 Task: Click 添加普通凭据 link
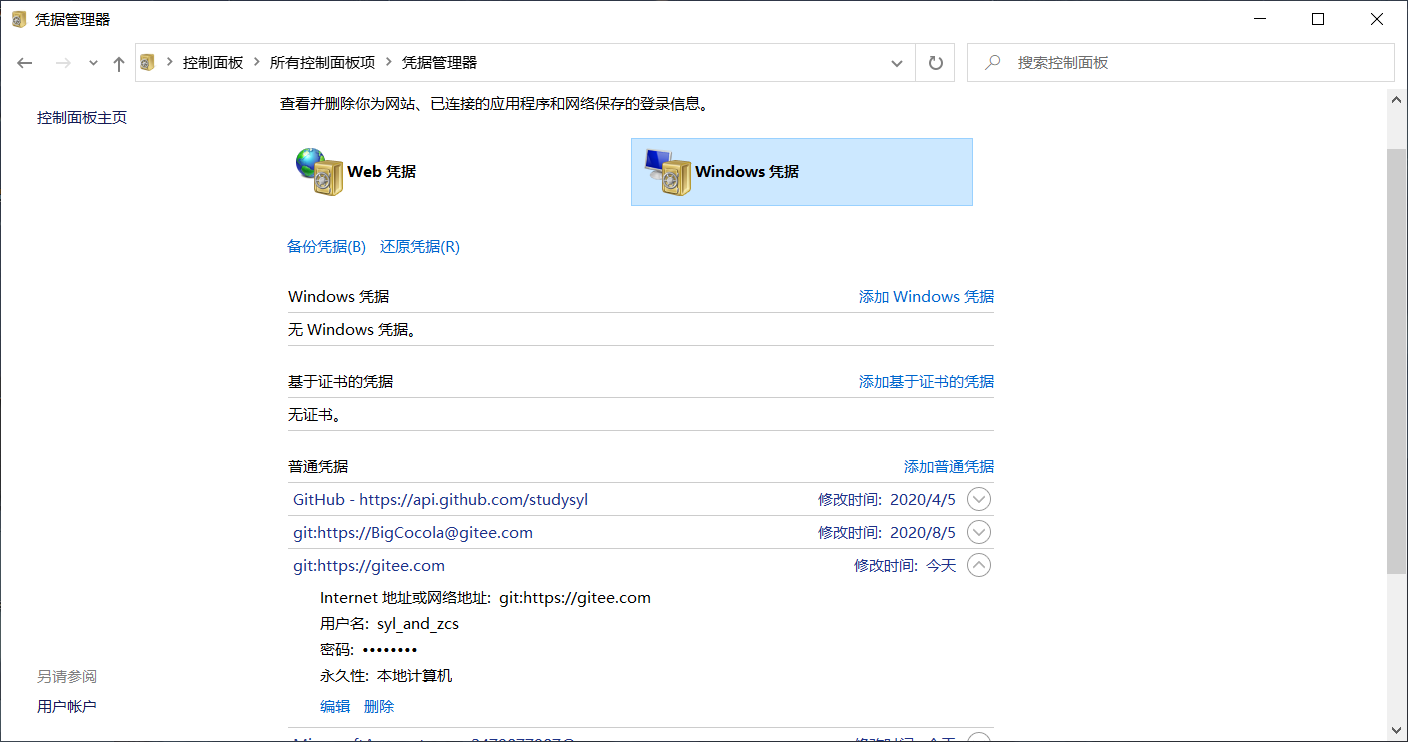pos(949,467)
